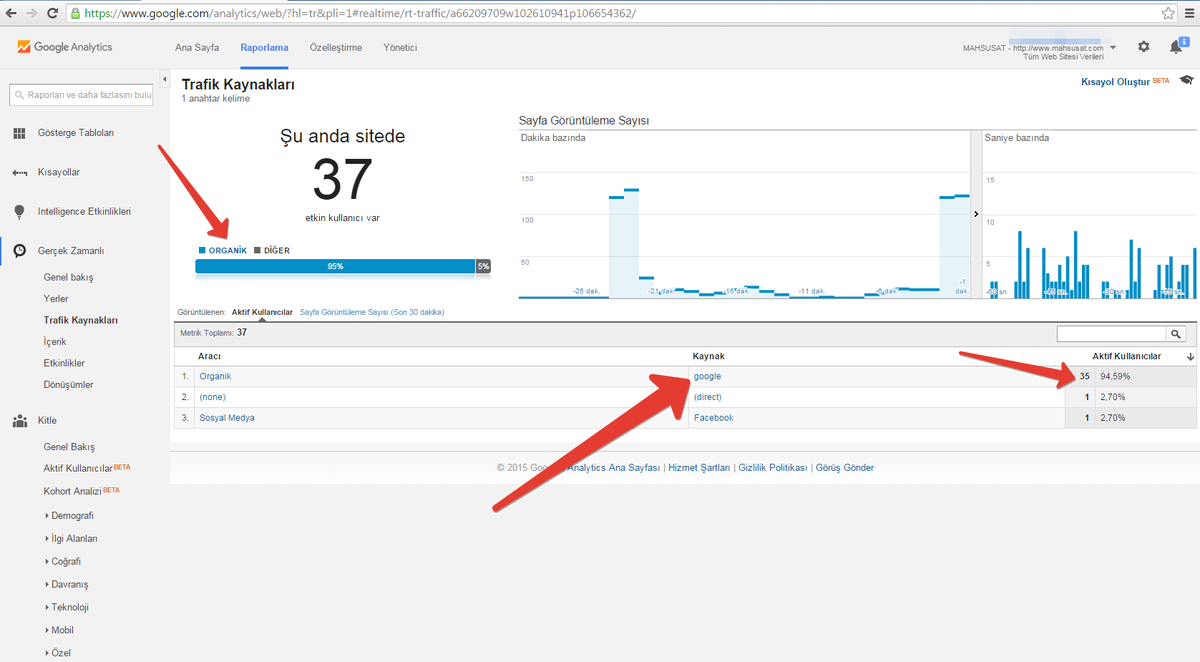
Task: Open Dönüşümler realtime report
Action: click(x=68, y=385)
